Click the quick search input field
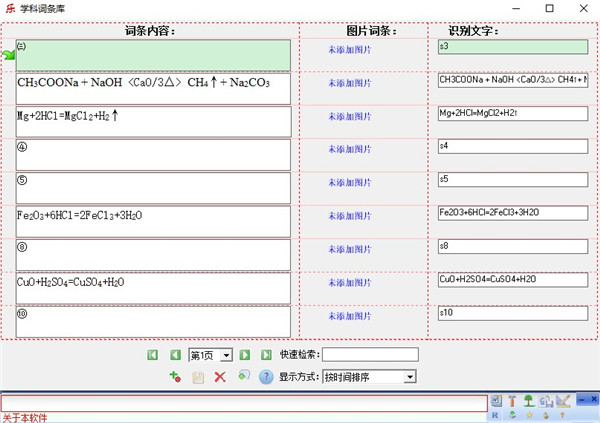The image size is (600, 423). pyautogui.click(x=370, y=355)
